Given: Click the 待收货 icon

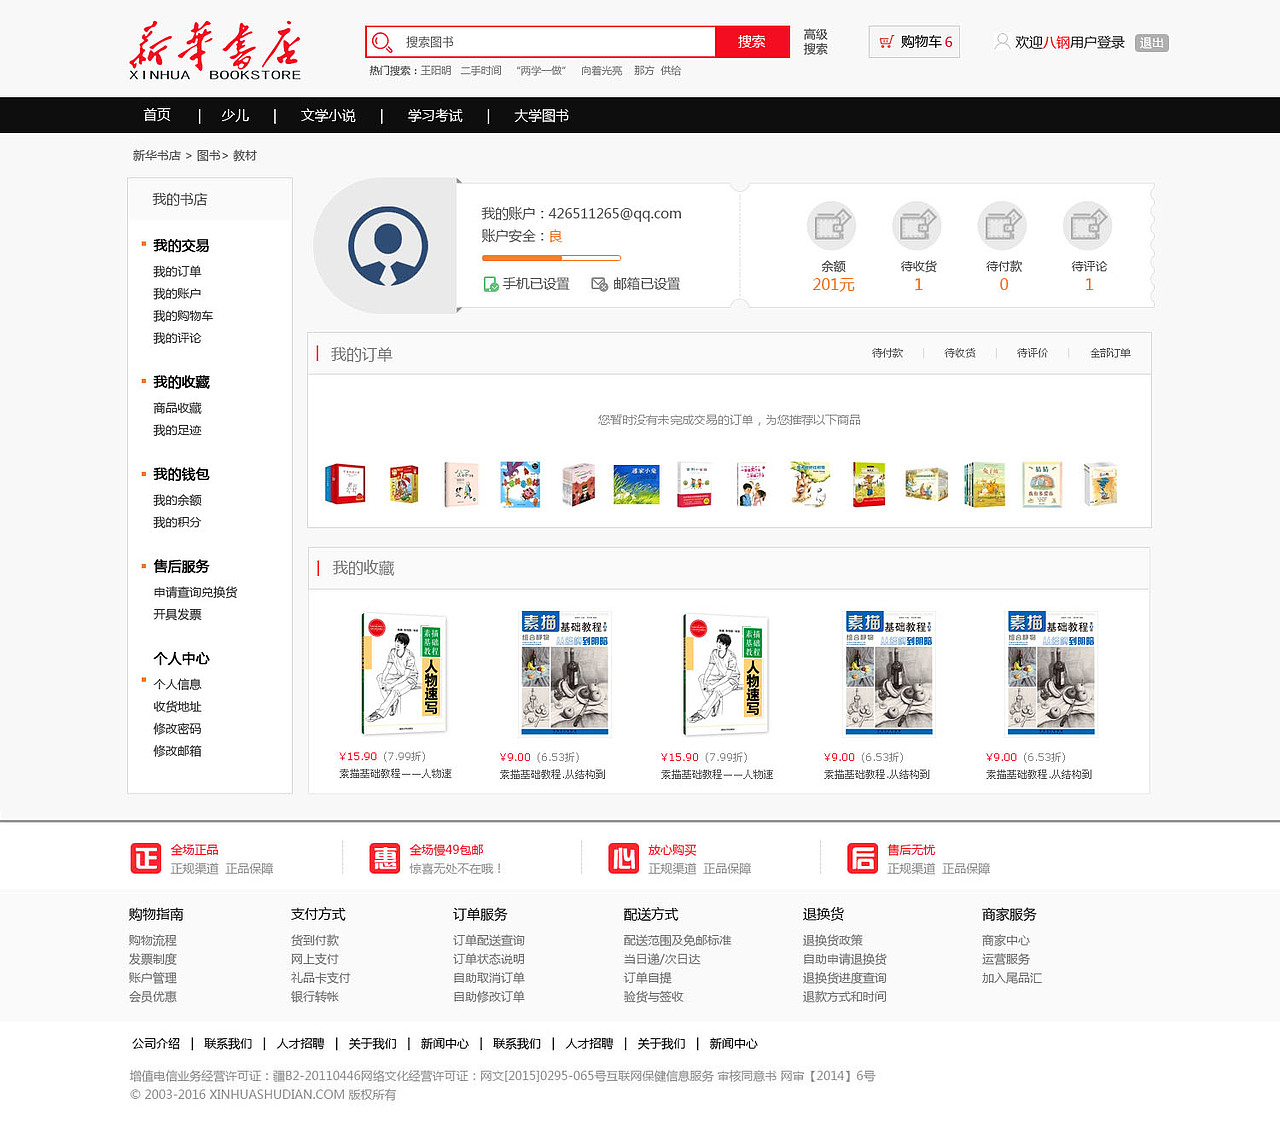Looking at the screenshot, I should pyautogui.click(x=917, y=226).
